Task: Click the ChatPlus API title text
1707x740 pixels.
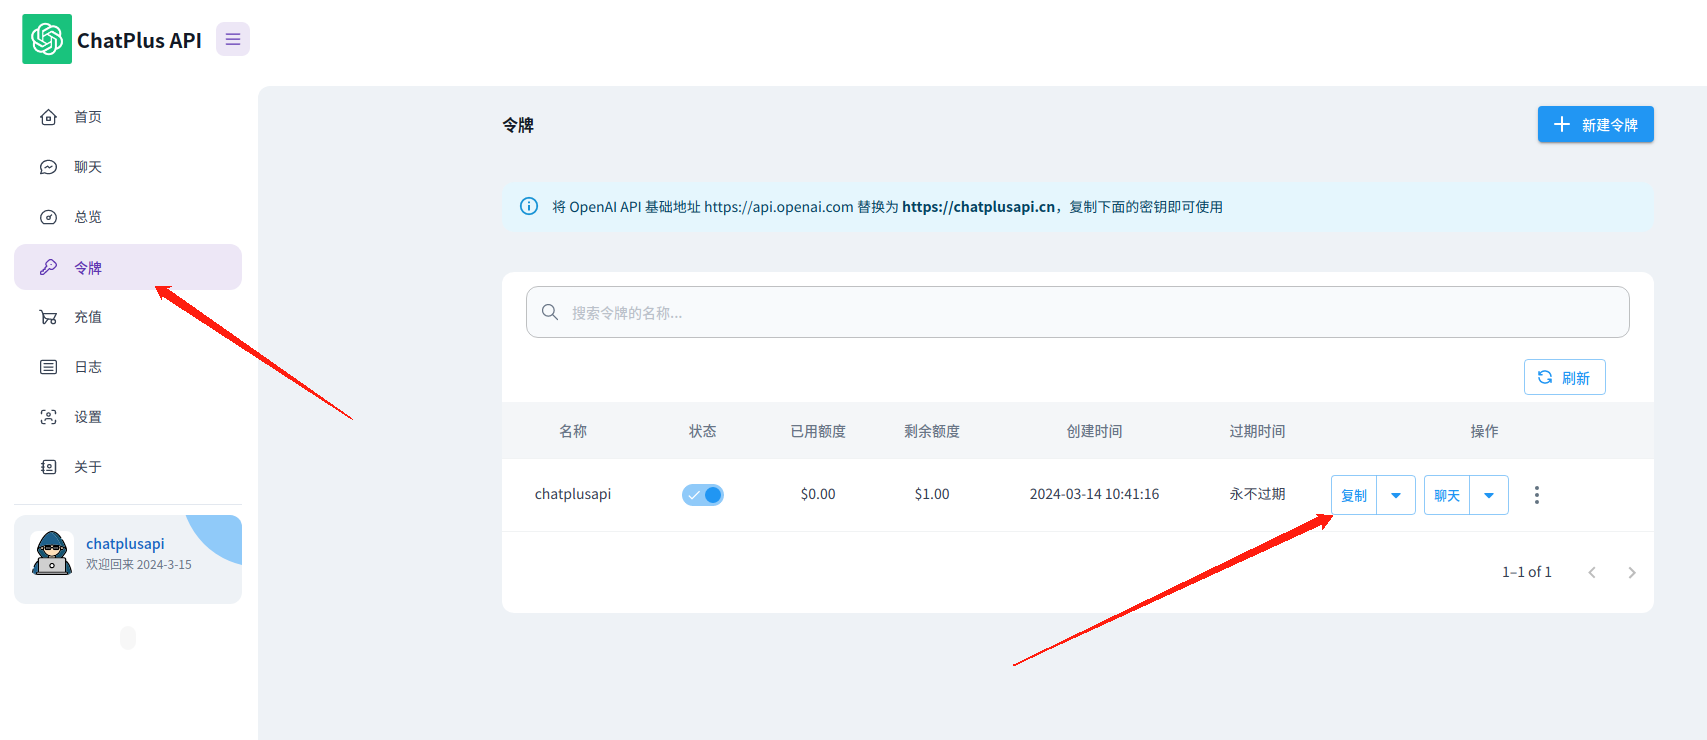Action: point(139,40)
